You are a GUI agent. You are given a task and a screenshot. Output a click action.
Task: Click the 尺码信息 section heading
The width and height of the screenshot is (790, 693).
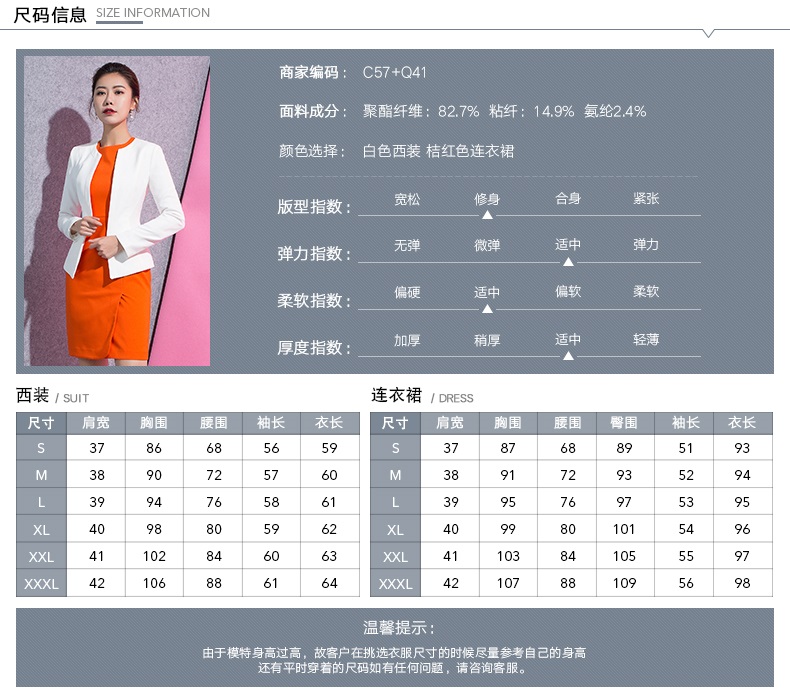(x=50, y=14)
